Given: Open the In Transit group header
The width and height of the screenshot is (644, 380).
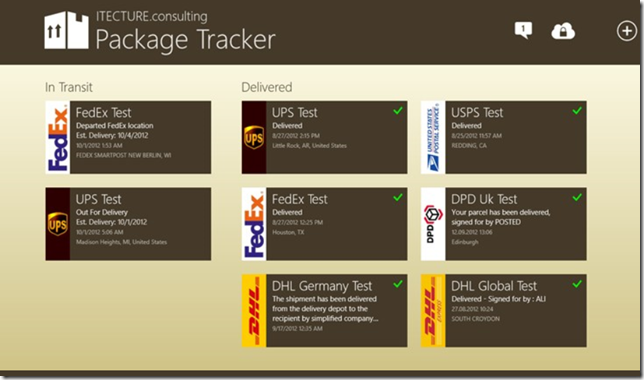Looking at the screenshot, I should (x=69, y=87).
